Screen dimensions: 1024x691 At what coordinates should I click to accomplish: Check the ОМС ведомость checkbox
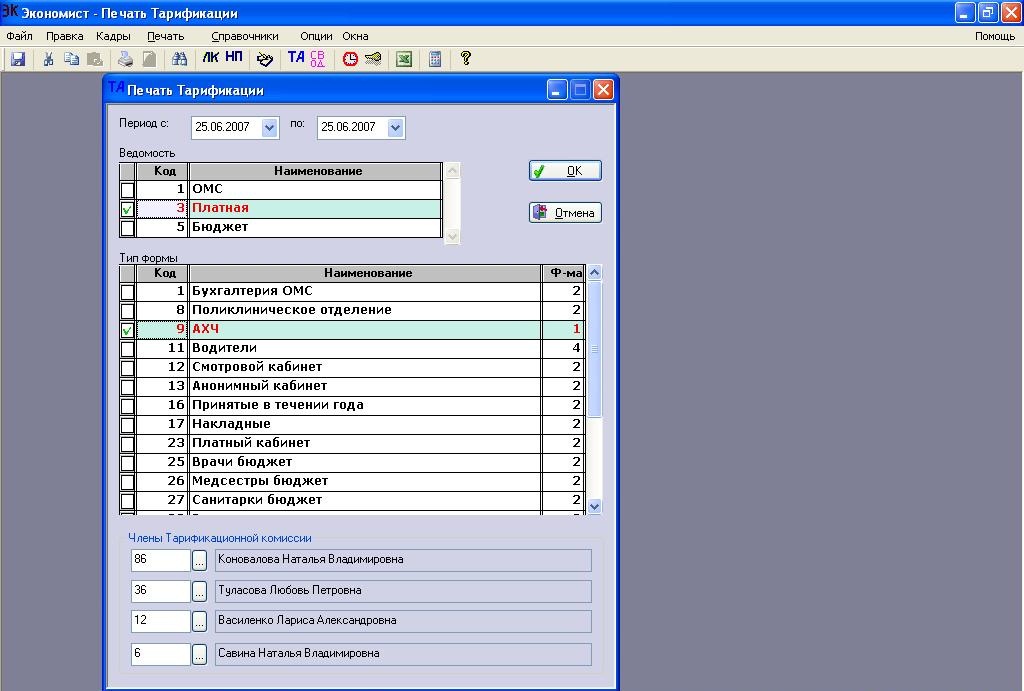(127, 190)
